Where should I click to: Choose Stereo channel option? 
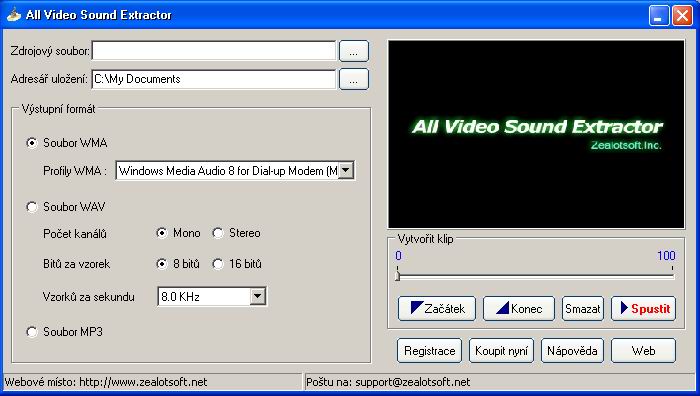[218, 233]
